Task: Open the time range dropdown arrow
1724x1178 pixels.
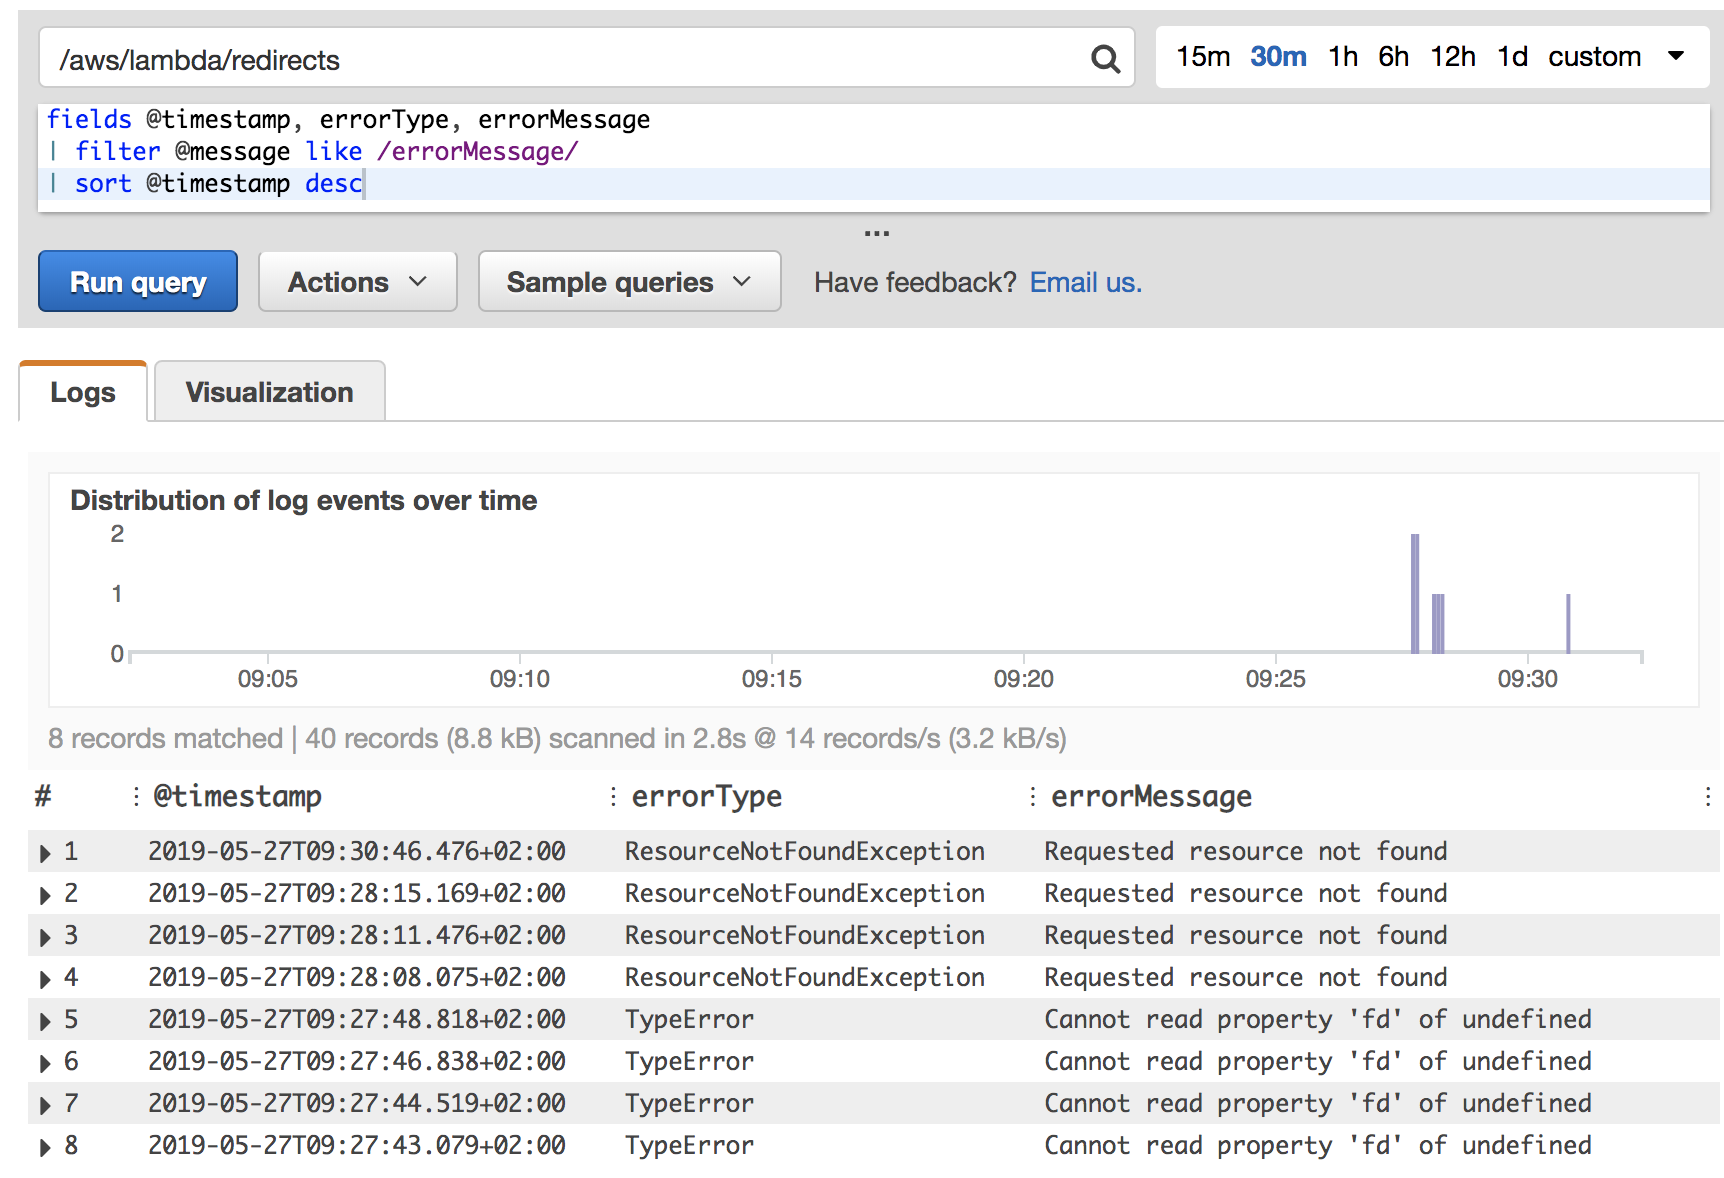Action: pos(1677,56)
